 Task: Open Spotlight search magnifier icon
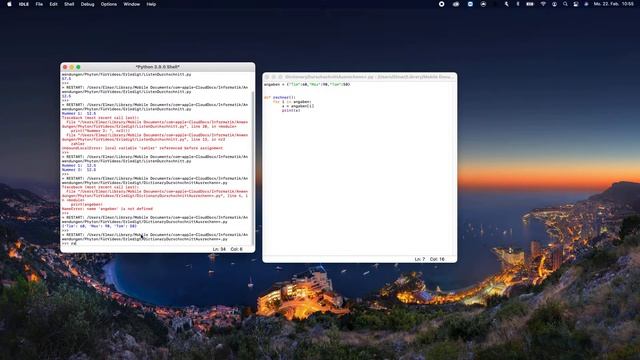[x=565, y=4]
